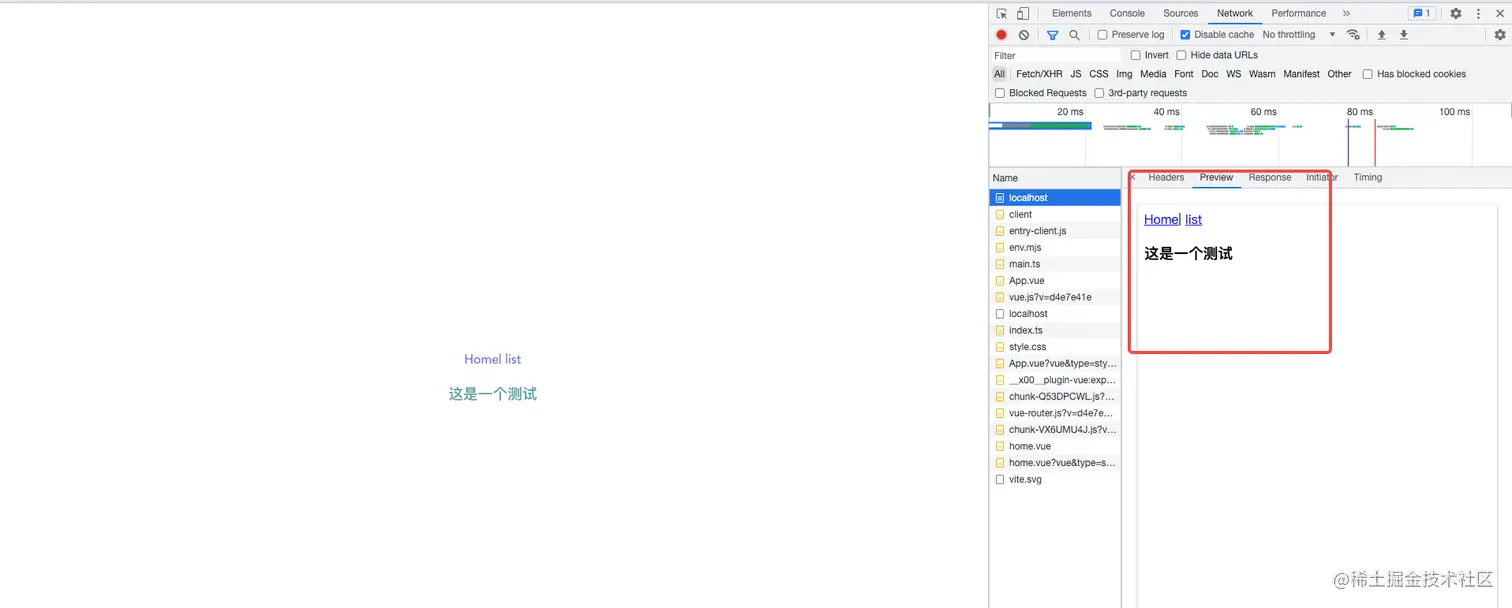Filter requests by CSS type

(x=1099, y=74)
